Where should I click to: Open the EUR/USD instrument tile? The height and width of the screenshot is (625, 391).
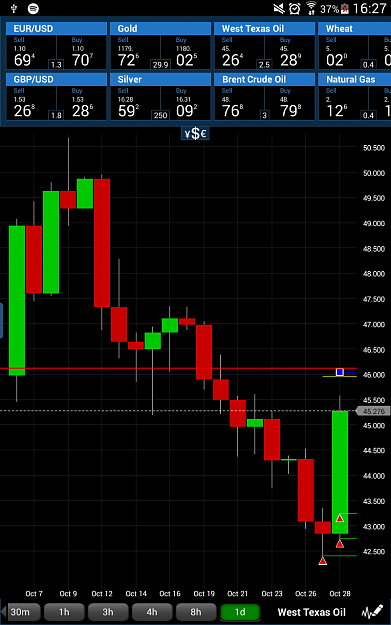pos(56,46)
